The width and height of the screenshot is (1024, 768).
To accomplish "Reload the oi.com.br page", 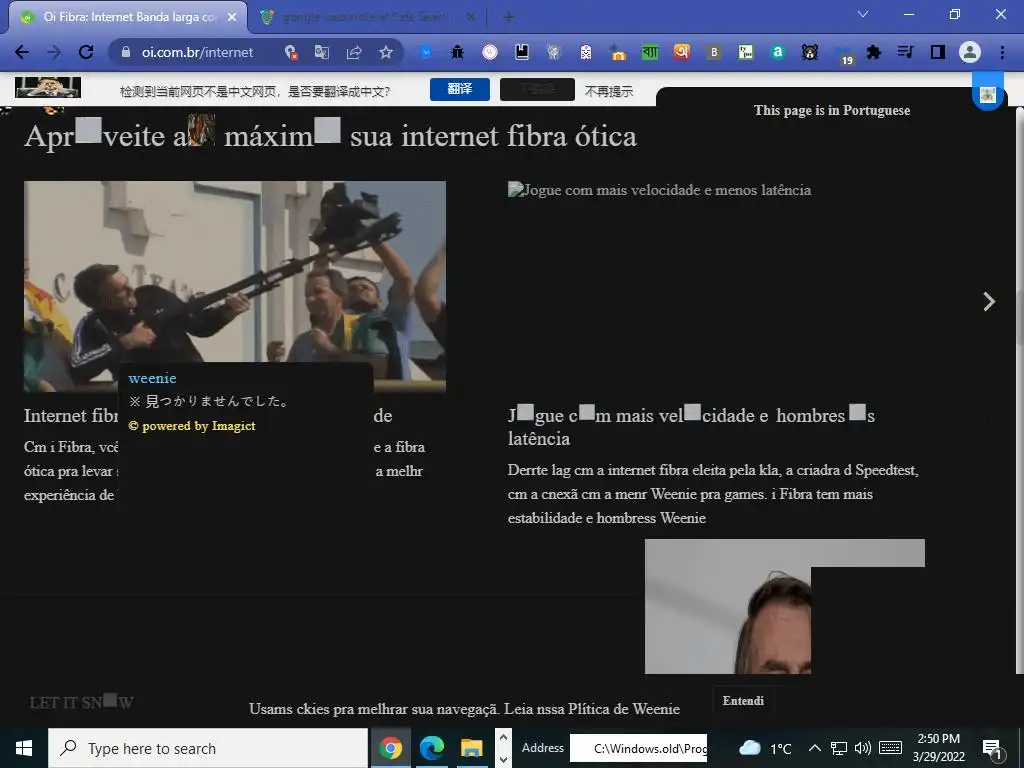I will tap(86, 52).
